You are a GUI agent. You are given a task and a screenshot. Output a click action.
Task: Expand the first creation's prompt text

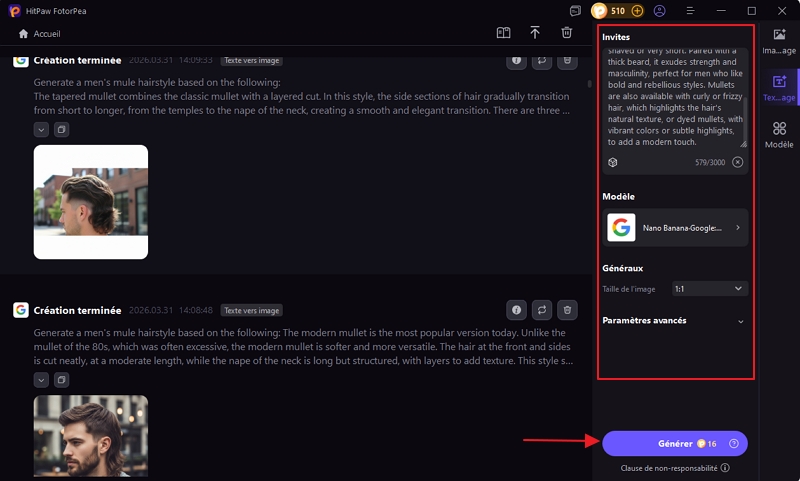pos(41,129)
